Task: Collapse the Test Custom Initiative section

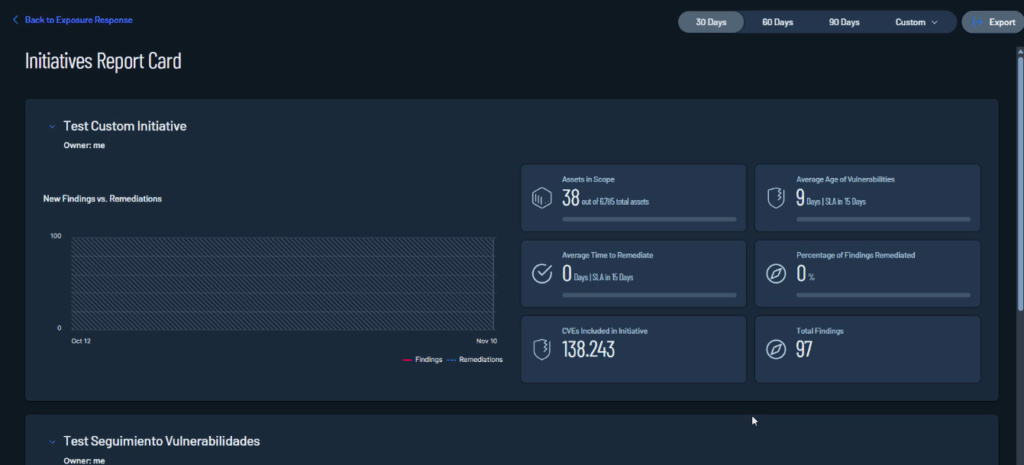Action: (x=51, y=127)
